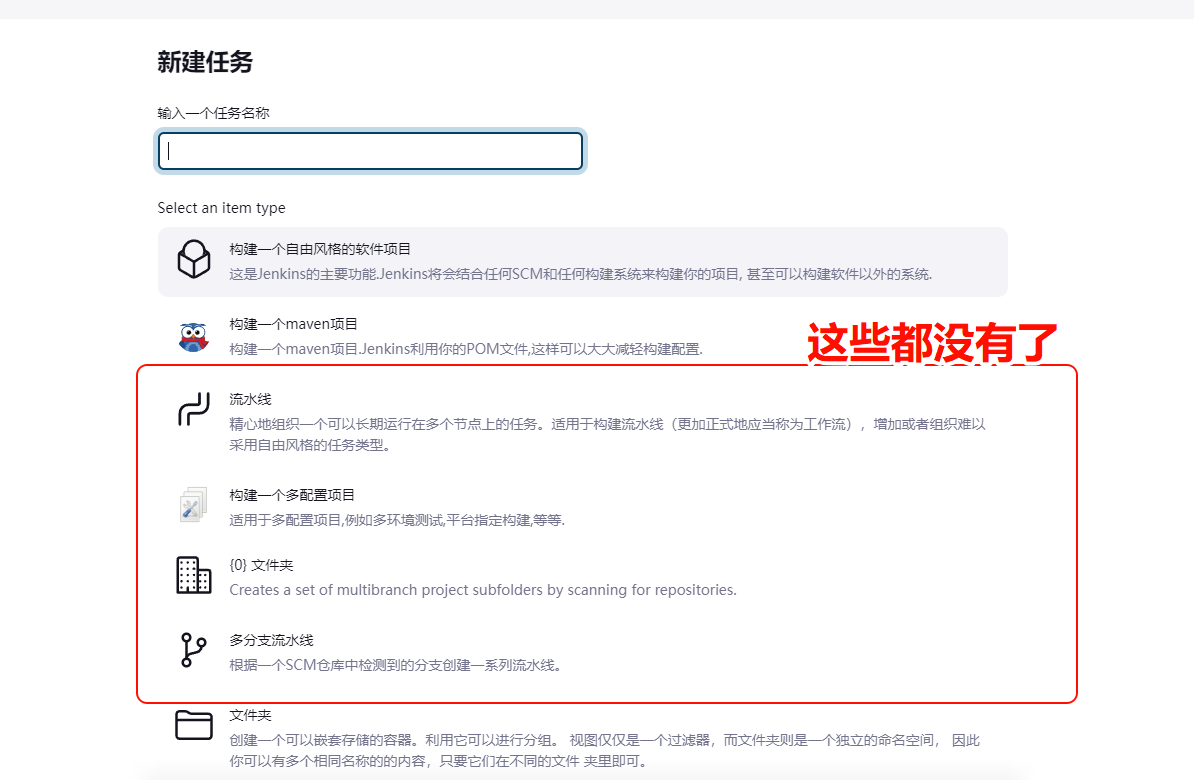Click the 文件夹 folder icon
This screenshot has width=1194, height=780.
[x=194, y=725]
